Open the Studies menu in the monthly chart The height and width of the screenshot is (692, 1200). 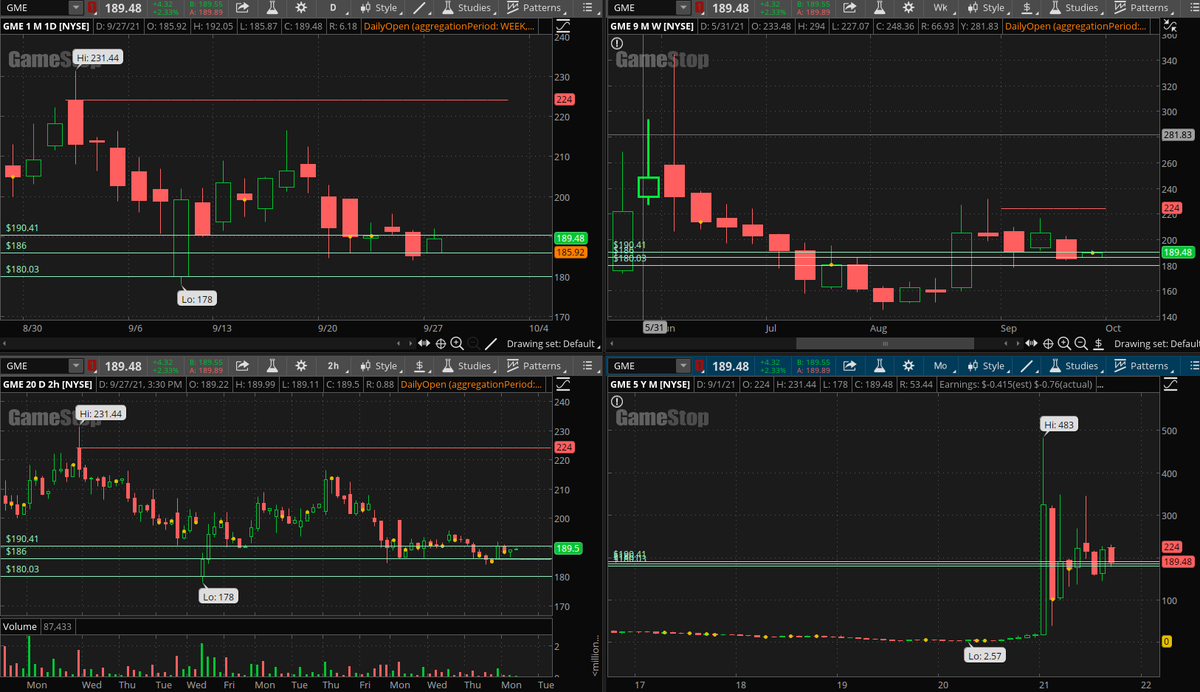tap(1074, 366)
